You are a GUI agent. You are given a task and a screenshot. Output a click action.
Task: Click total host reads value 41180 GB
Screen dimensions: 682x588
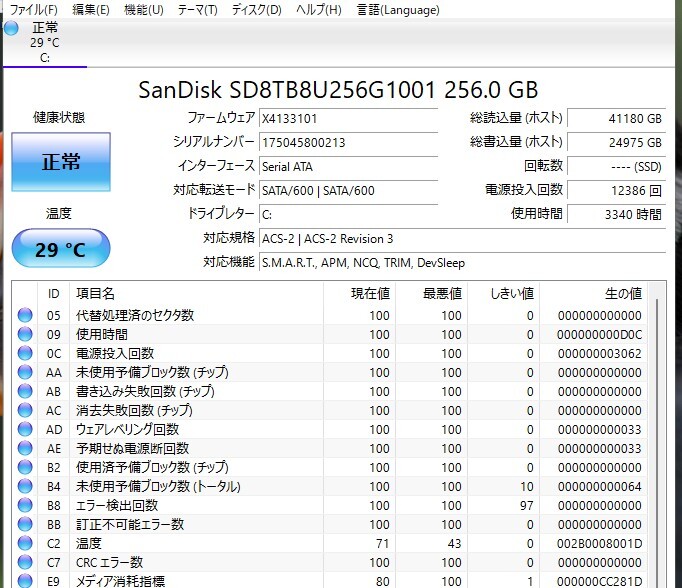click(616, 118)
